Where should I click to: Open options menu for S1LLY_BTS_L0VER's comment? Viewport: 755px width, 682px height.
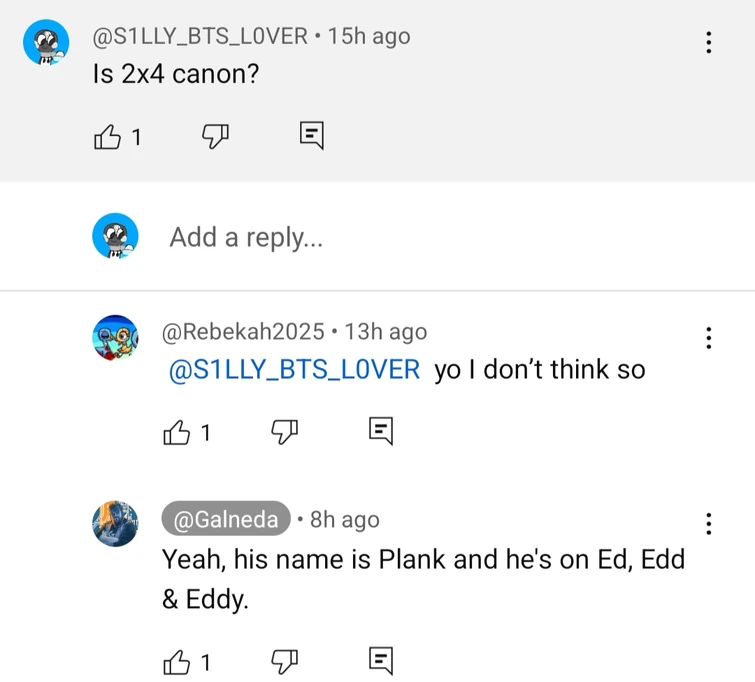708,42
